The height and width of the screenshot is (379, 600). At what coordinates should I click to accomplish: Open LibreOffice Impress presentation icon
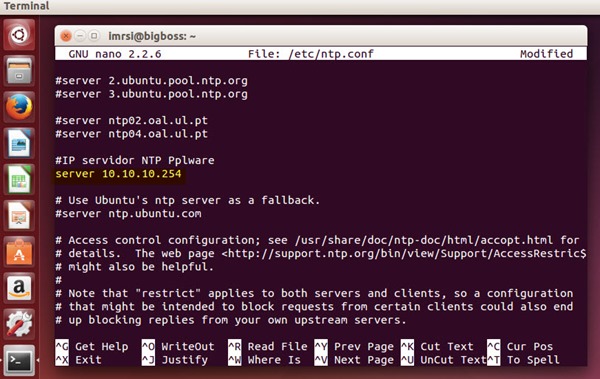tap(19, 215)
